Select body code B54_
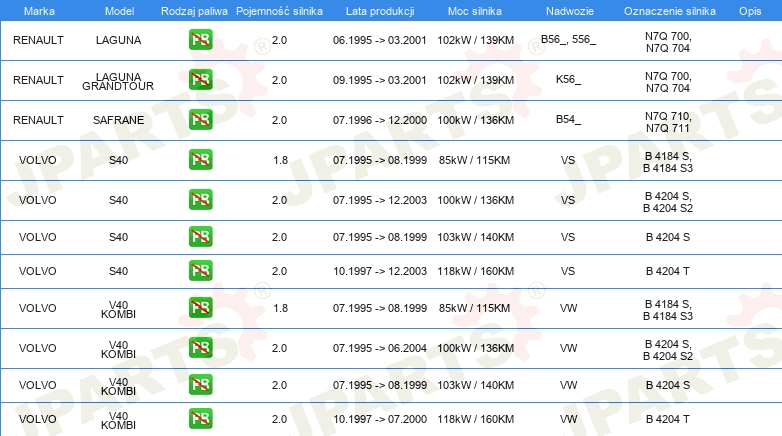 tap(569, 119)
